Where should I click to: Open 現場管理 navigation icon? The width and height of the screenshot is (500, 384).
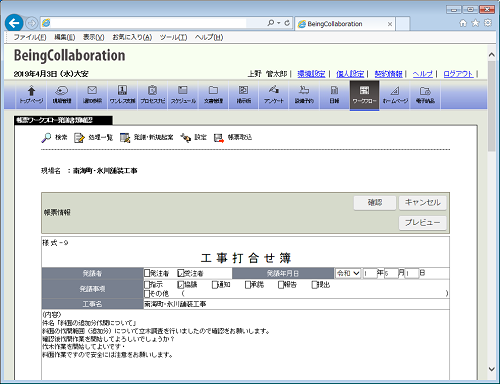click(62, 95)
